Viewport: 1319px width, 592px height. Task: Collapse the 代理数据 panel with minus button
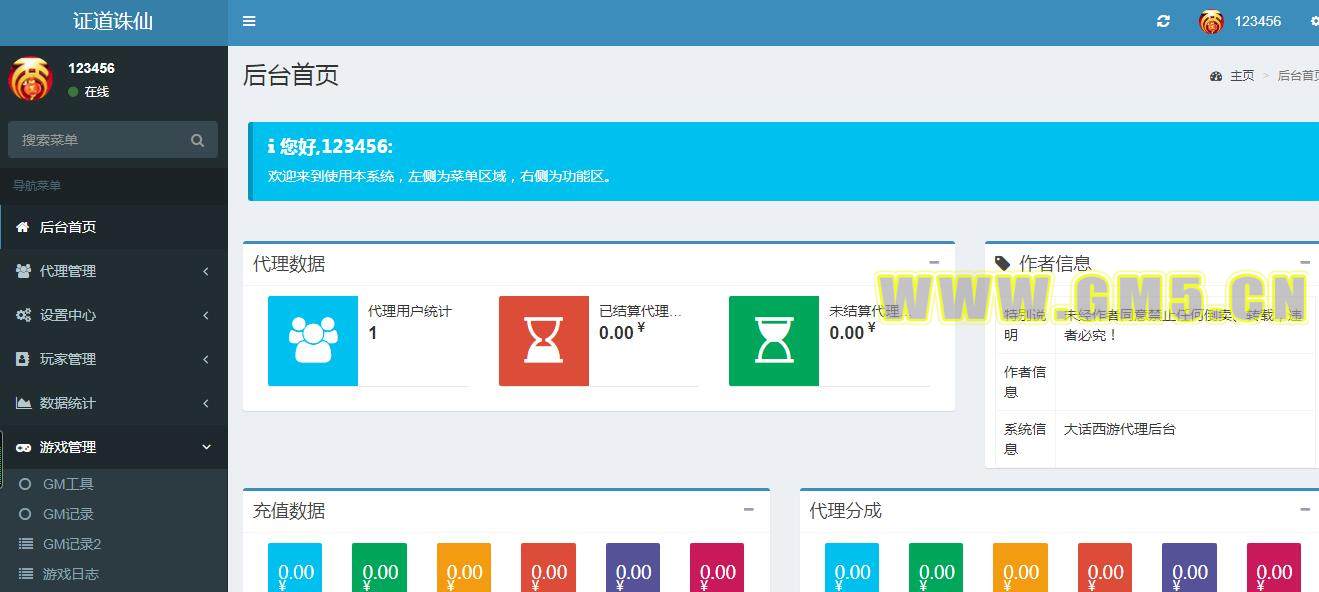[934, 262]
